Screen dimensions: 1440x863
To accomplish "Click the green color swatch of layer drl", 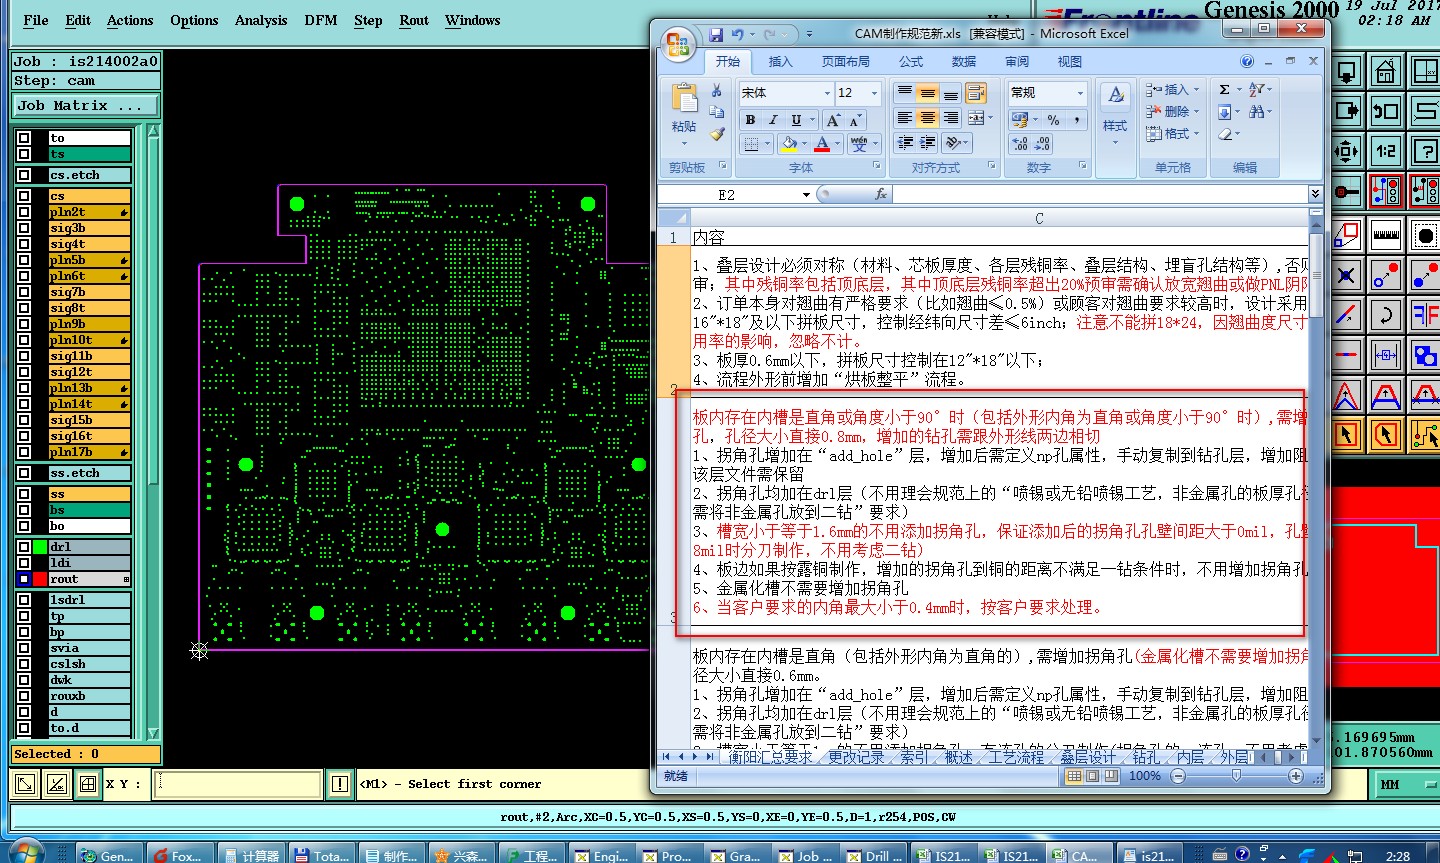I will click(40, 547).
